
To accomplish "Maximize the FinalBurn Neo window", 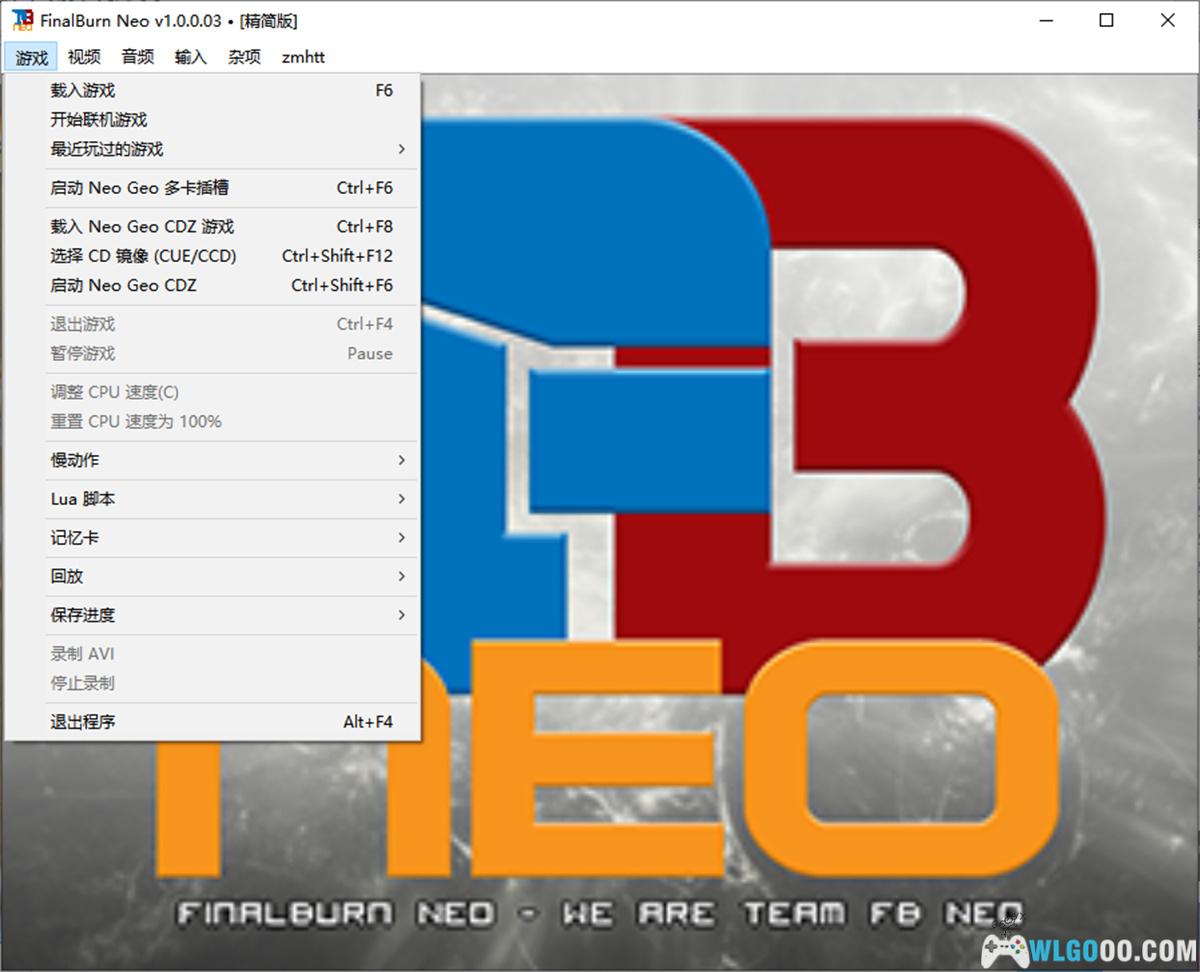I will coord(1106,20).
